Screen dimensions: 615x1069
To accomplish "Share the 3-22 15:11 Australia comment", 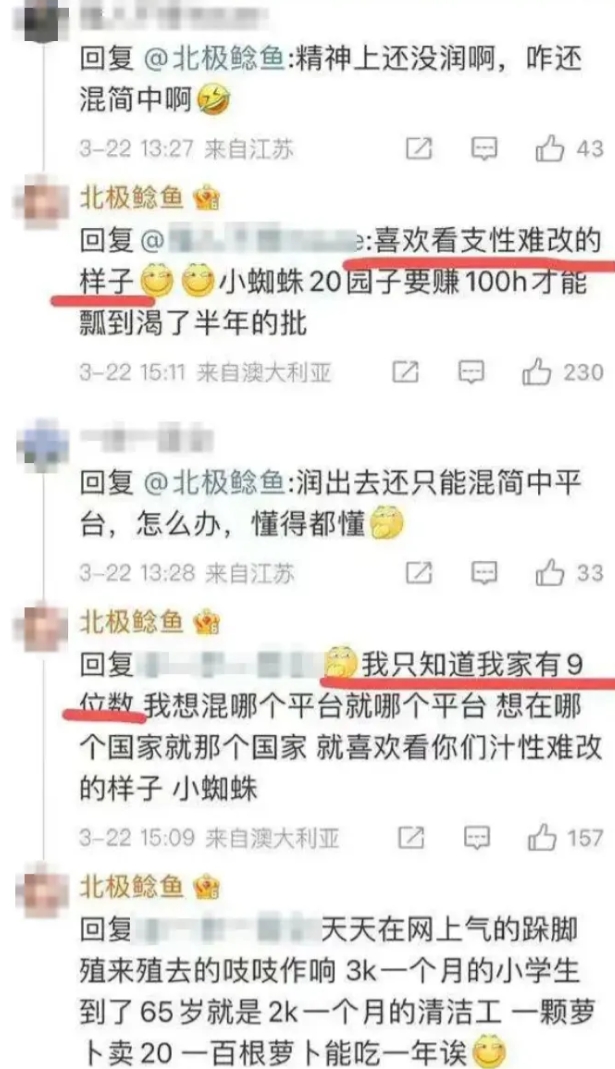I will pyautogui.click(x=405, y=372).
